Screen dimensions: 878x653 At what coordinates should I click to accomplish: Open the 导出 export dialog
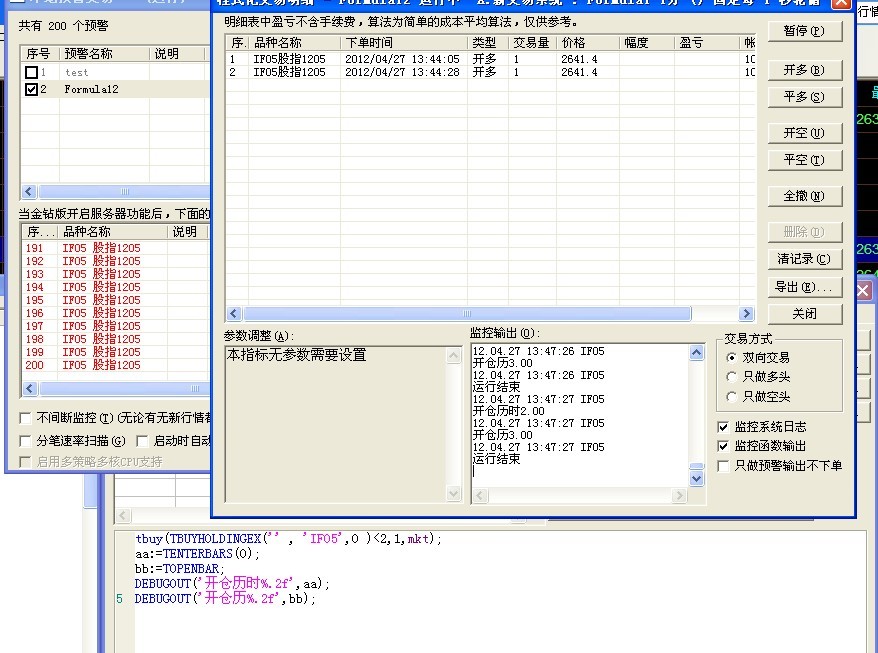tap(804, 287)
